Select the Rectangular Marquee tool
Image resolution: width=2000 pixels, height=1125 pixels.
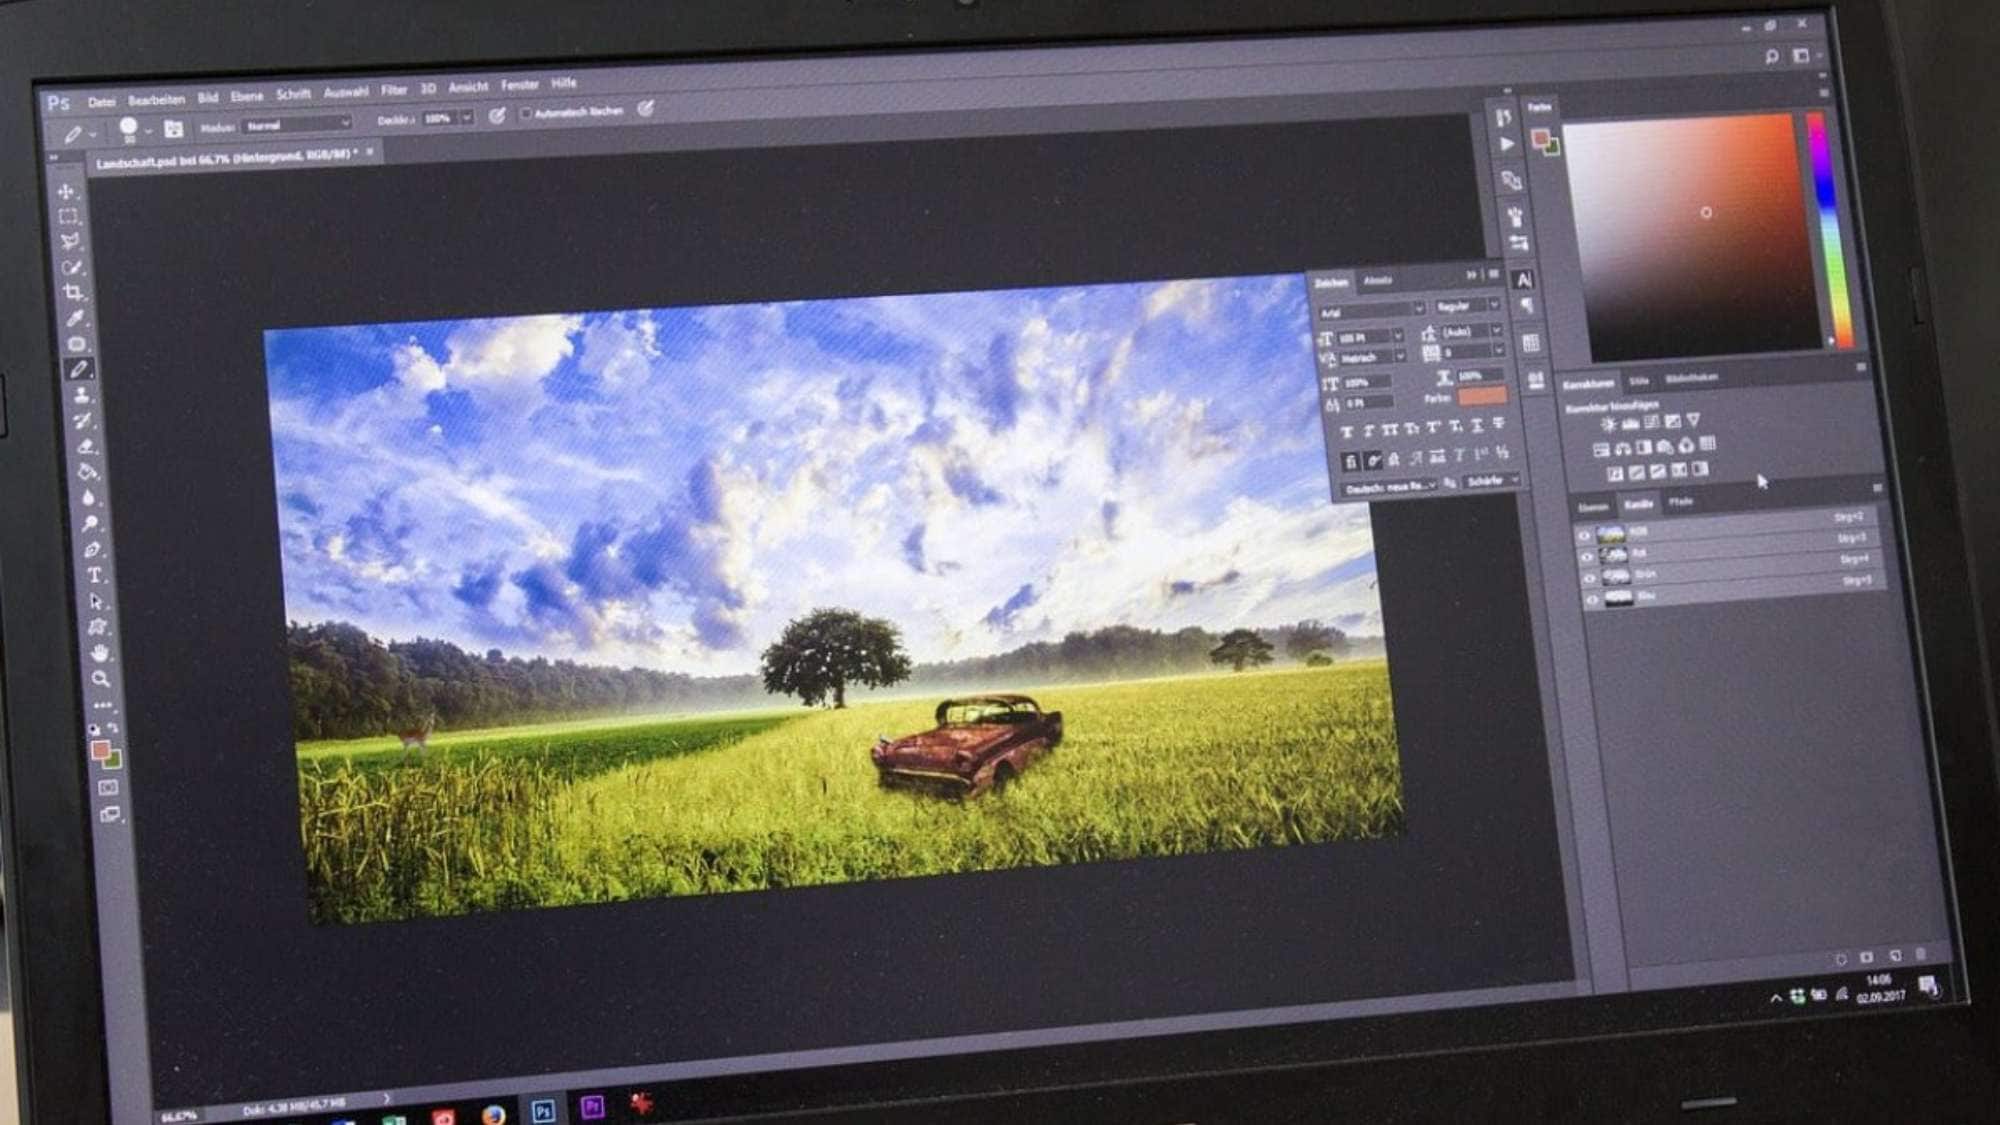(68, 216)
